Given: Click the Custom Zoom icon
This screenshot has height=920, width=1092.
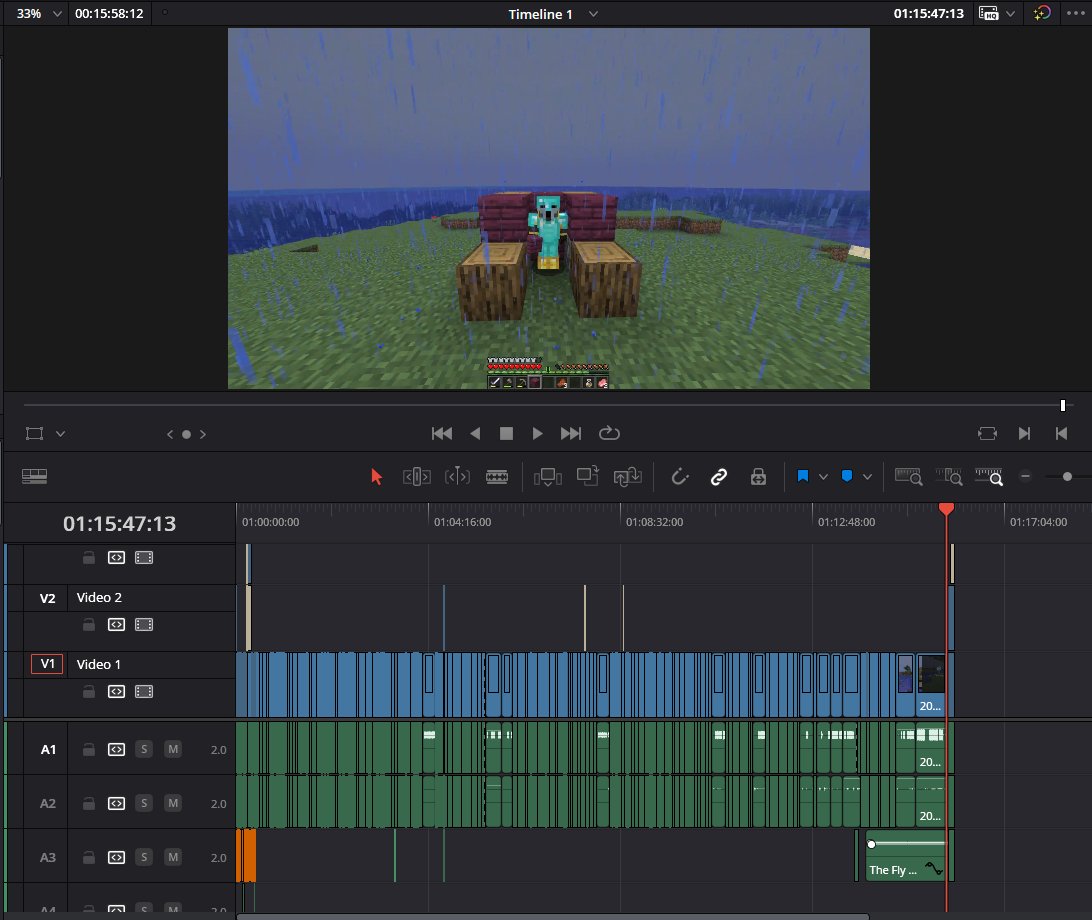Looking at the screenshot, I should point(989,477).
